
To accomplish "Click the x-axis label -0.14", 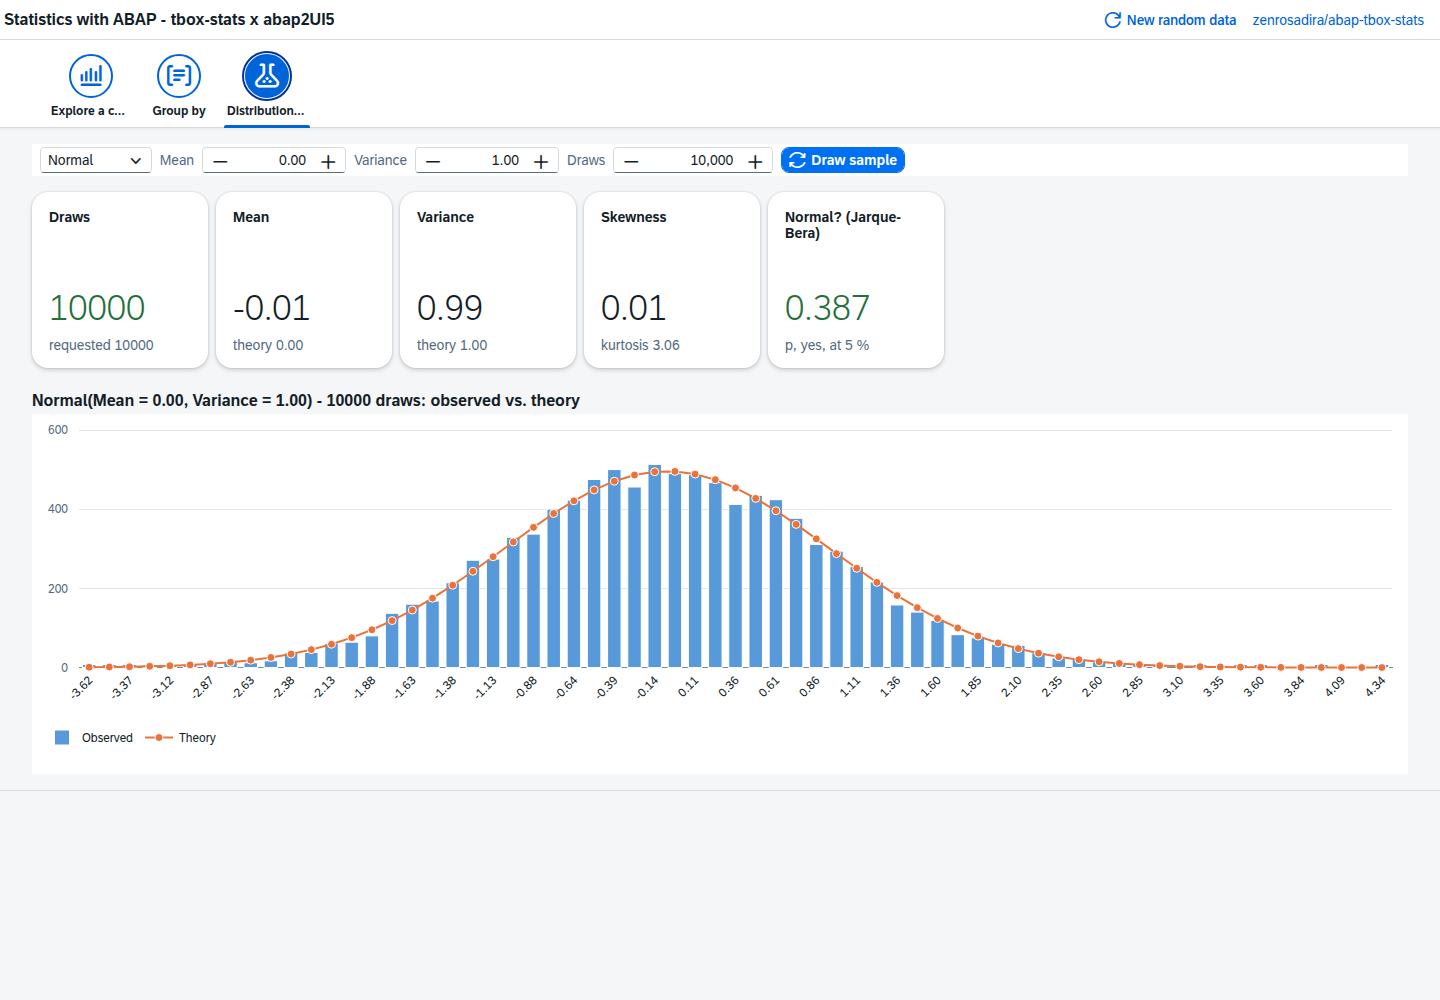I will point(648,687).
